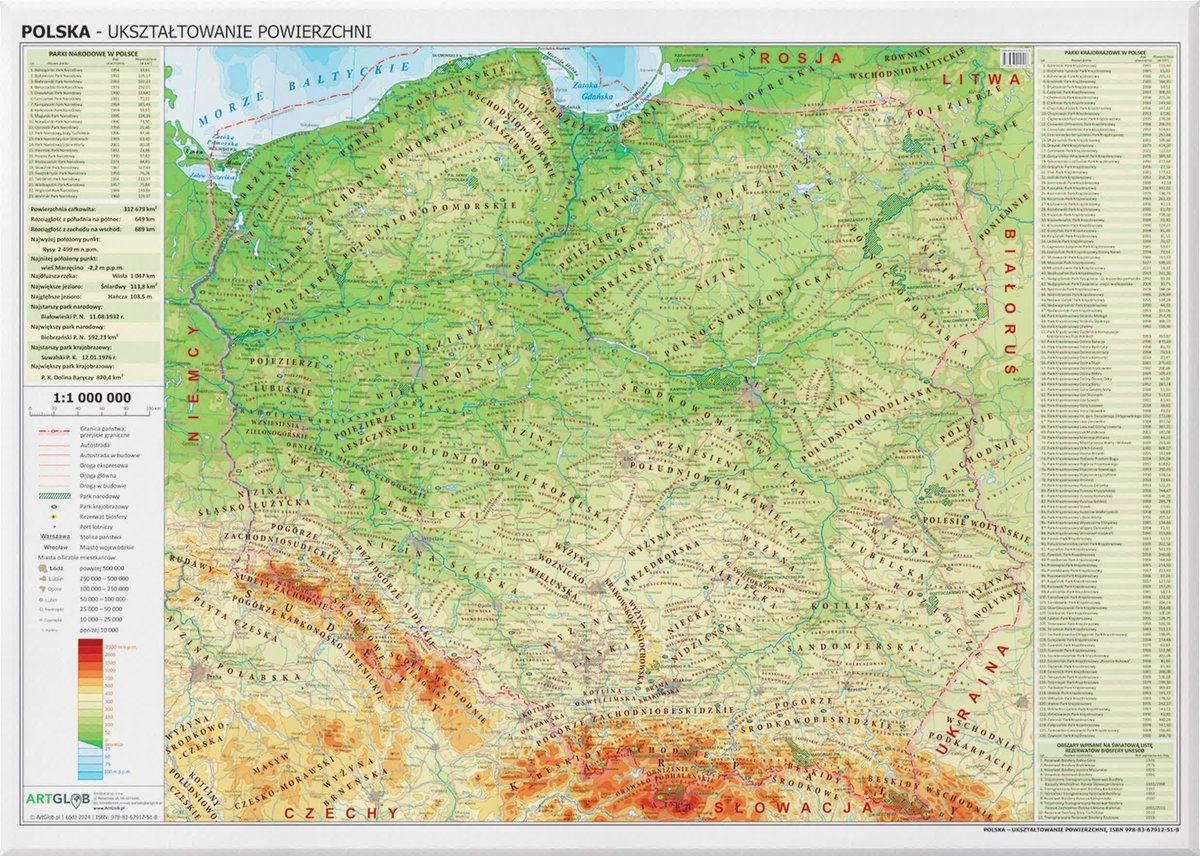Click the Park krajobrazowy legend symbol
Screen dimensions: 1200x856
pyautogui.click(x=56, y=508)
